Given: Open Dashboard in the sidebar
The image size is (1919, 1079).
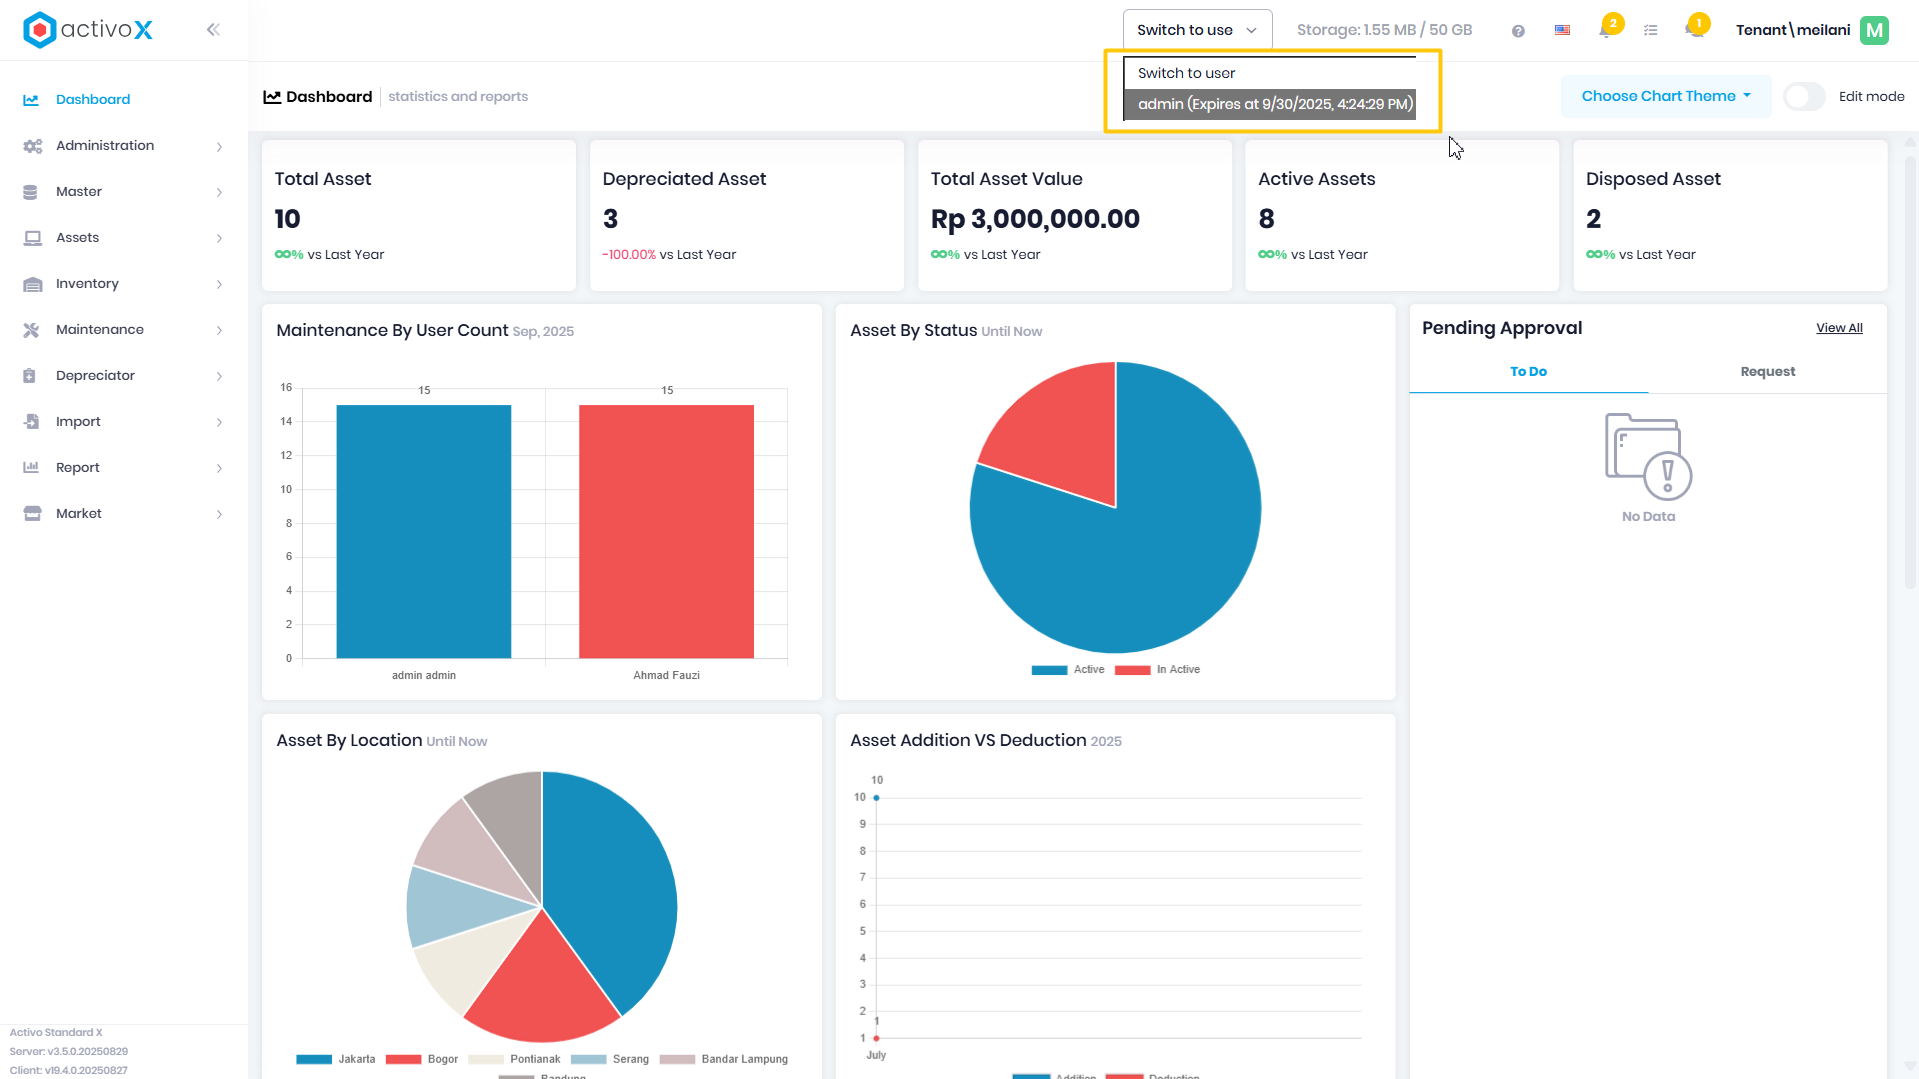Looking at the screenshot, I should click(x=93, y=100).
